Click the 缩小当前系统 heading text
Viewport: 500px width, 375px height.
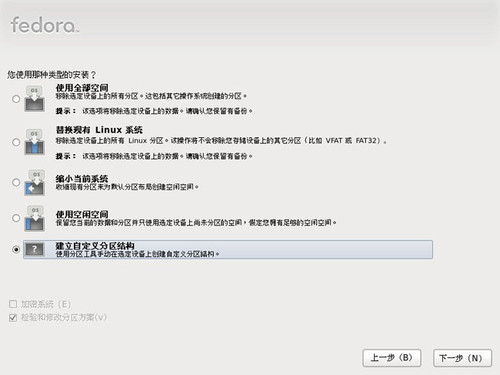[82, 179]
